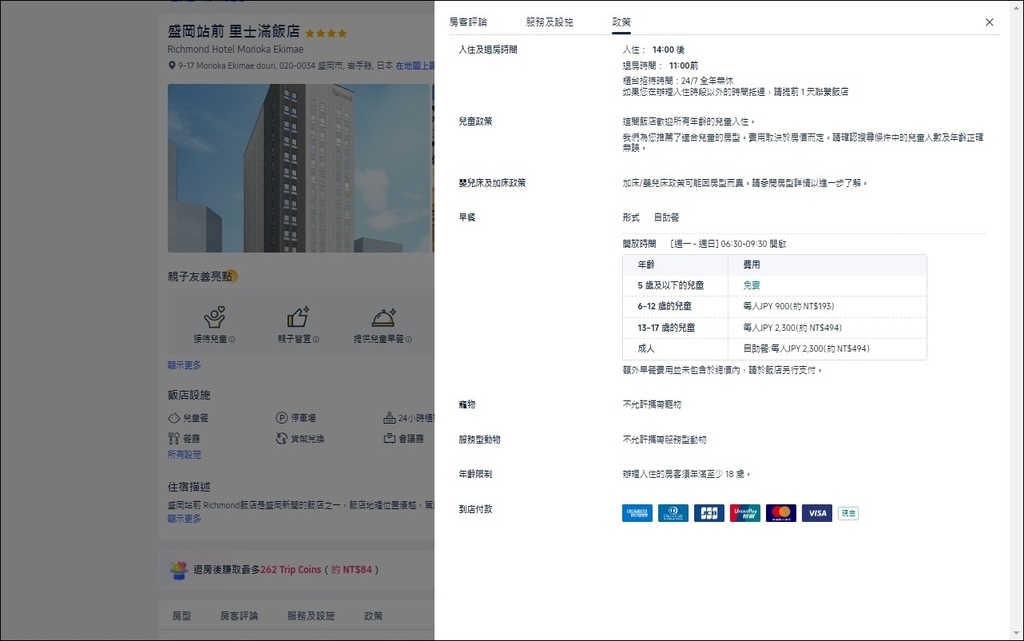
Task: Click the Richmond Hotel Morioka Ekimae title
Action: 235,49
